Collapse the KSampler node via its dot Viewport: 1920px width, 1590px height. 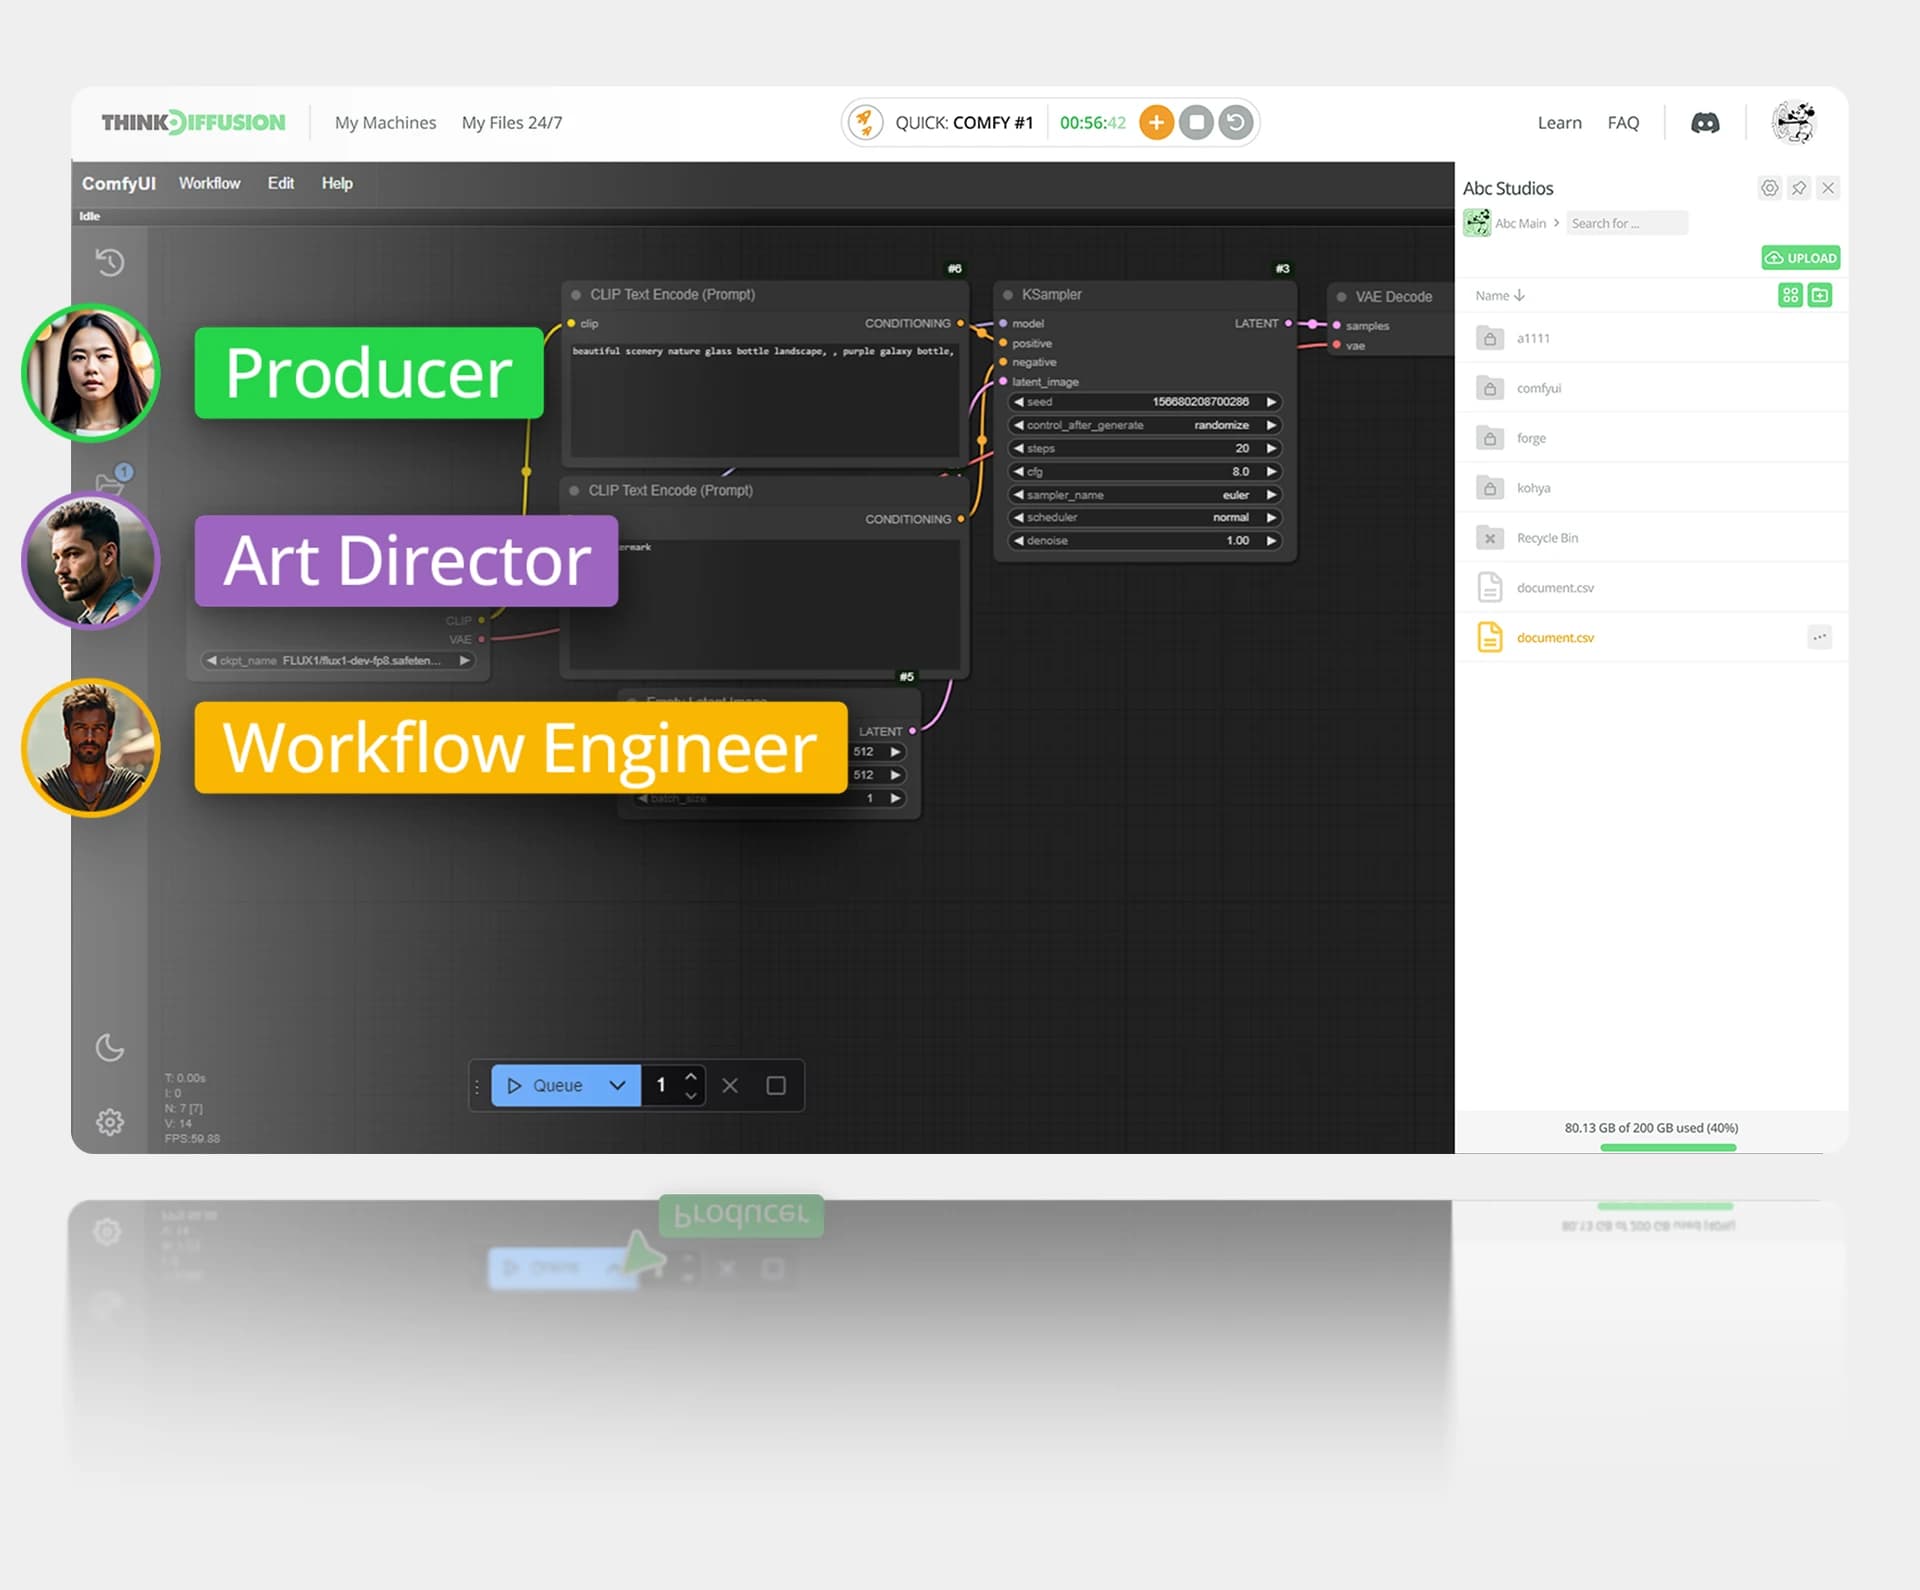[1008, 295]
